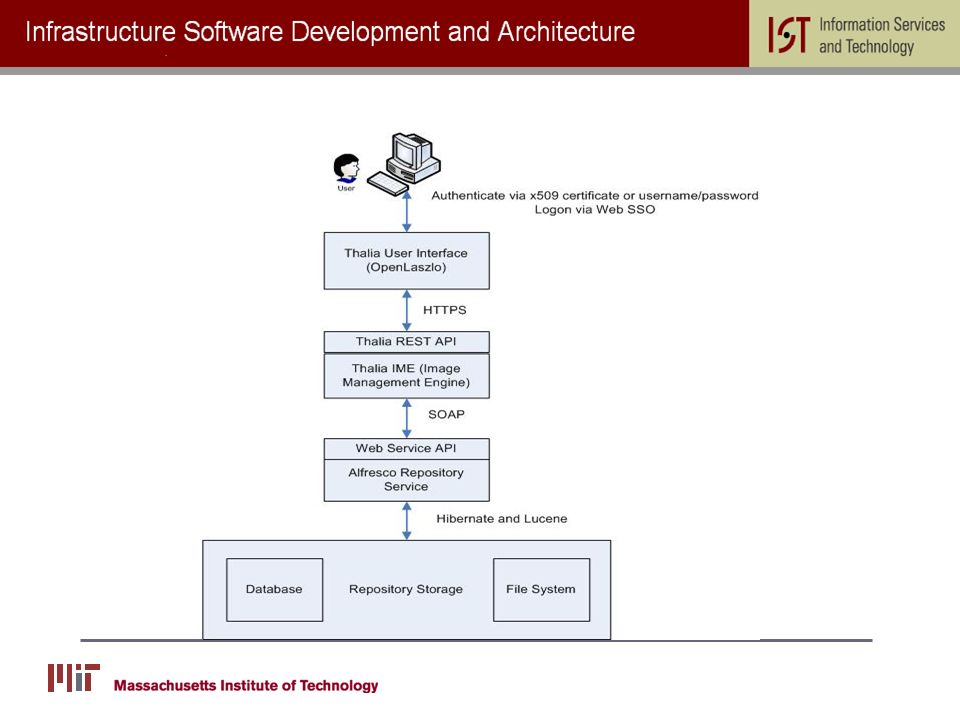Viewport: 960px width, 720px height.
Task: Select the Database box
Action: point(274,590)
